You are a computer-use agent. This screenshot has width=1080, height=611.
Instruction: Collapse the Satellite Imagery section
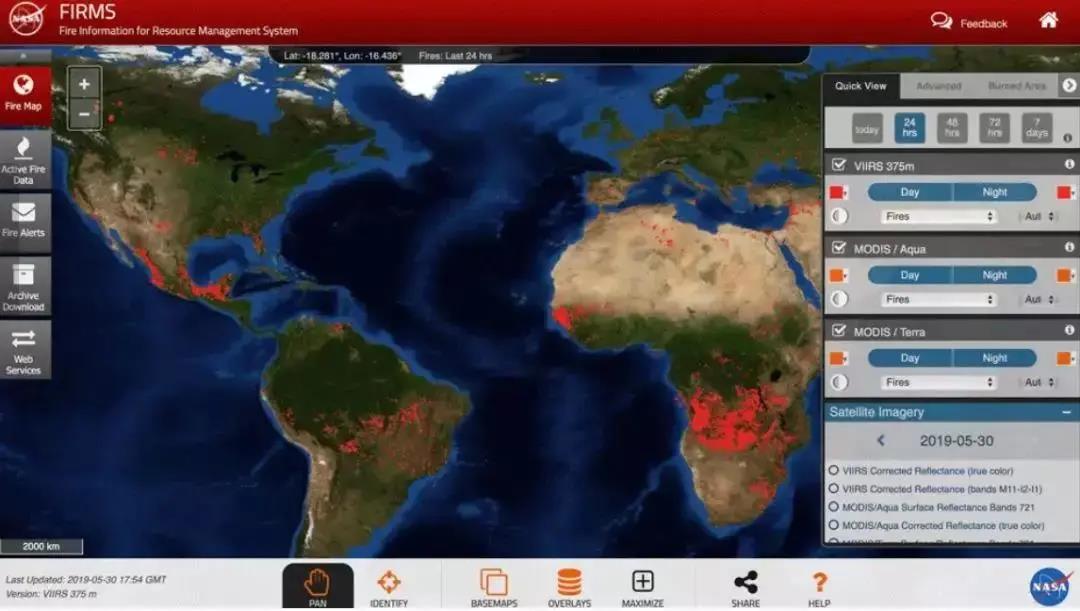click(1066, 412)
